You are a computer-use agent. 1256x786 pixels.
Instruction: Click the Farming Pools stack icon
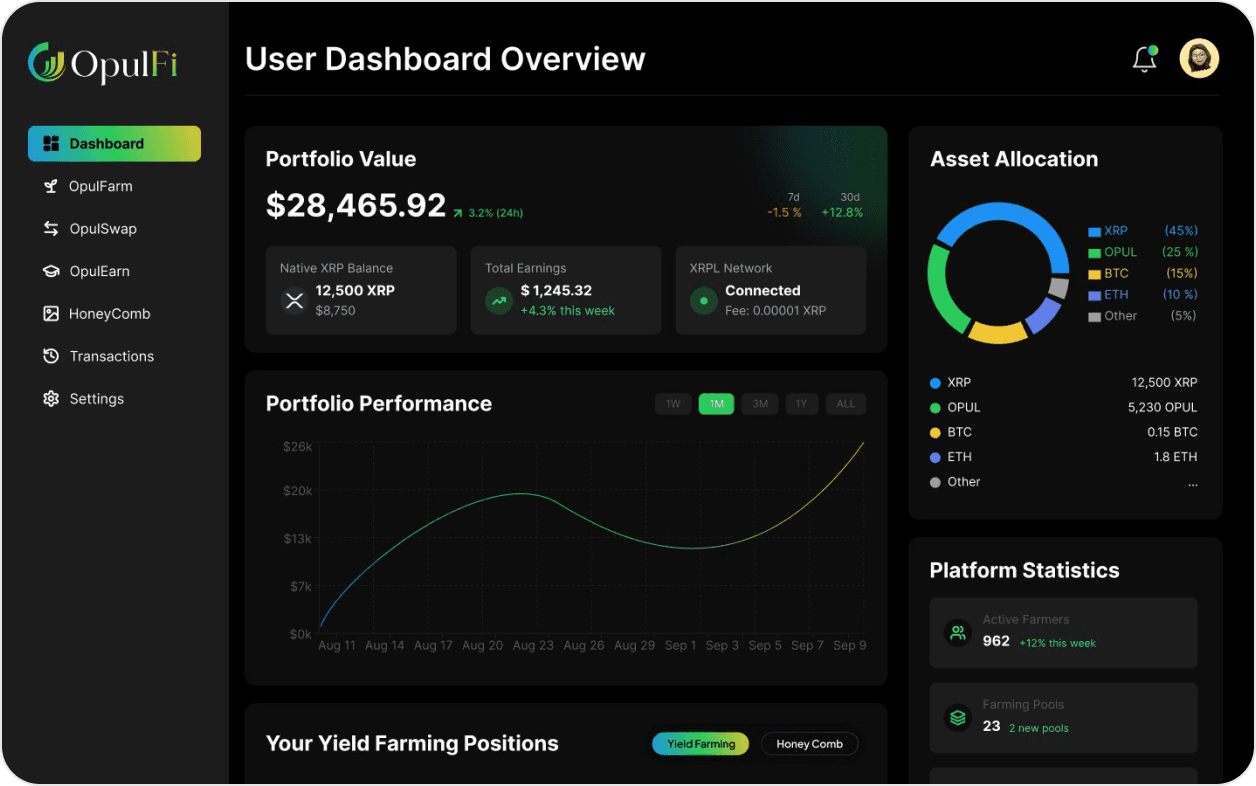tap(958, 718)
